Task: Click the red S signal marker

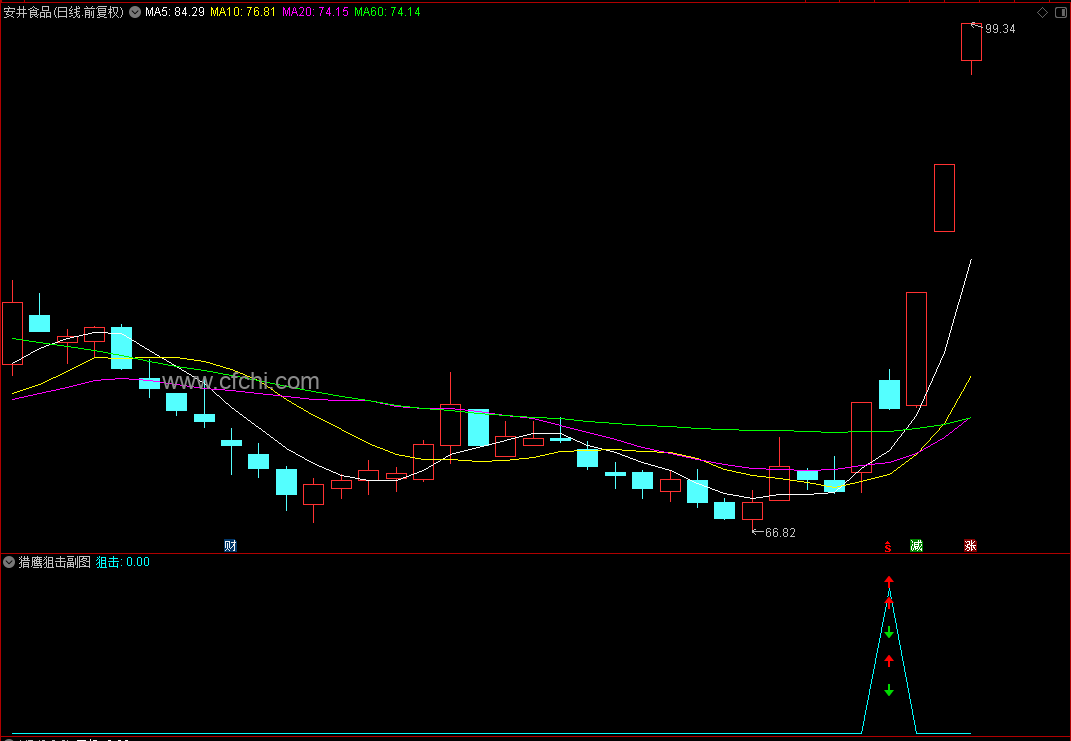Action: tap(888, 546)
